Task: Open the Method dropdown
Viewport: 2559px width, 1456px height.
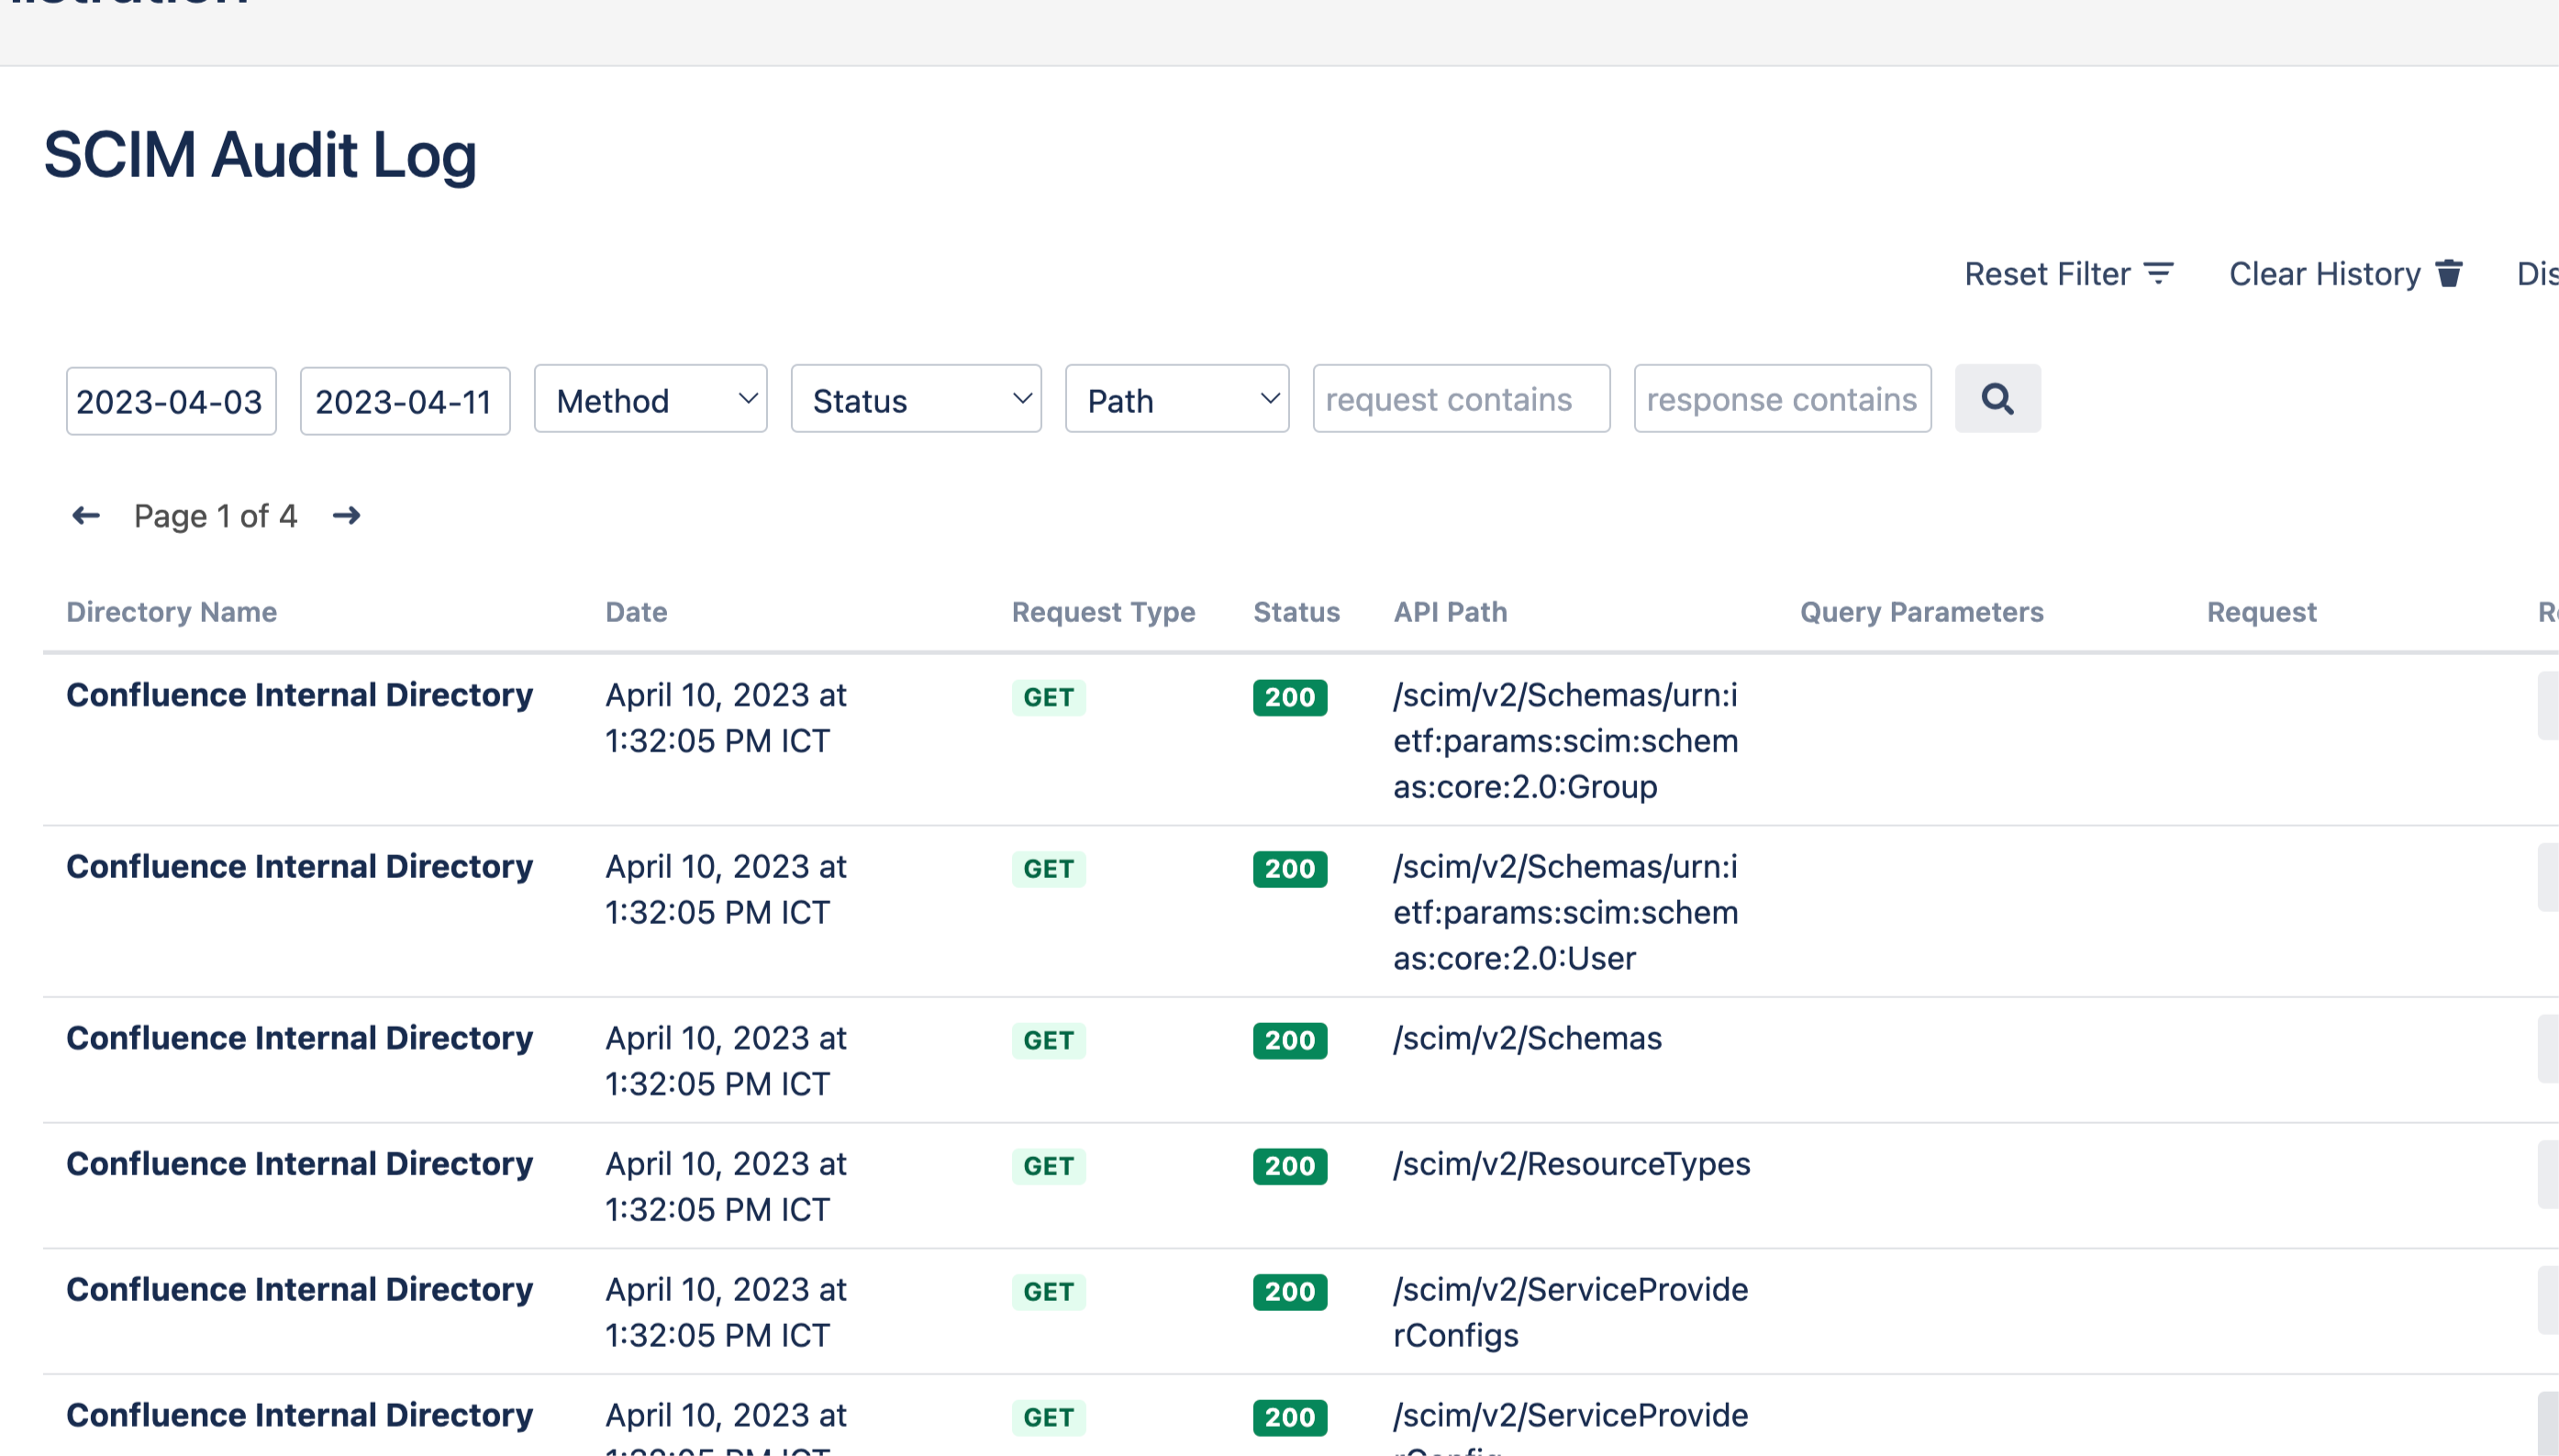Action: [650, 400]
